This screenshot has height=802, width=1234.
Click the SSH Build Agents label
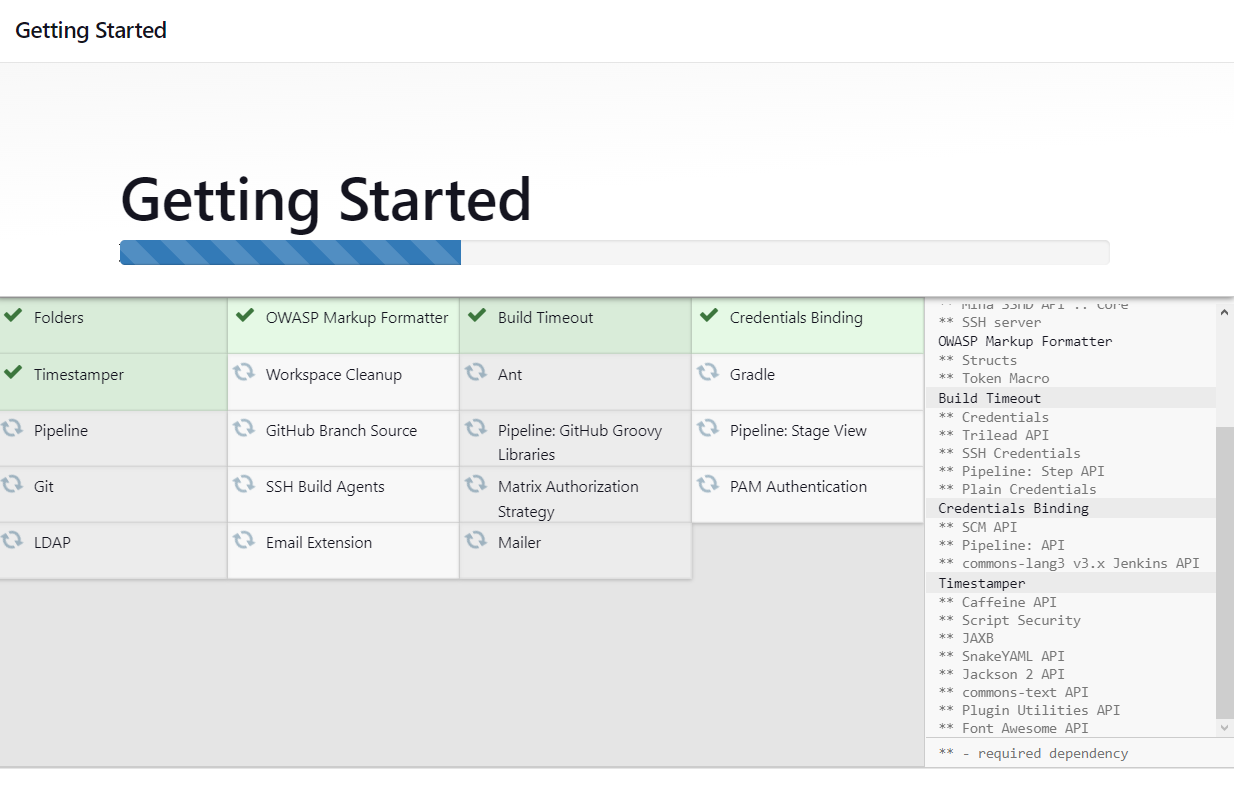325,487
